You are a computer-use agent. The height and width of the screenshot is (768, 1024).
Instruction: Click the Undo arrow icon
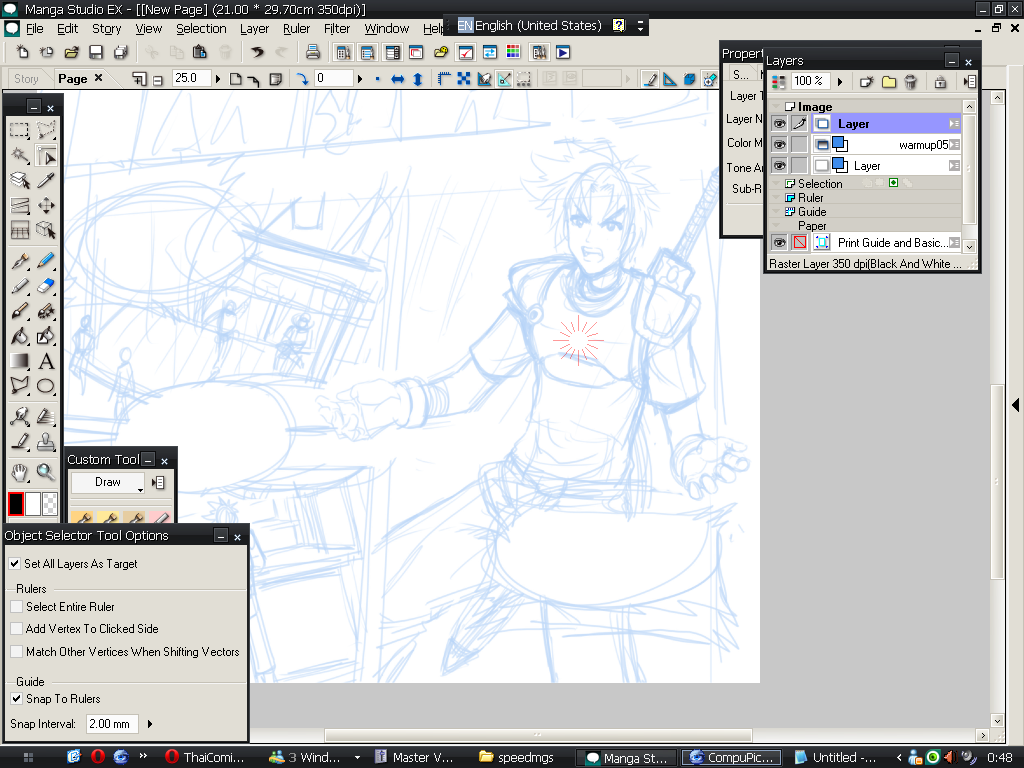coord(258,52)
